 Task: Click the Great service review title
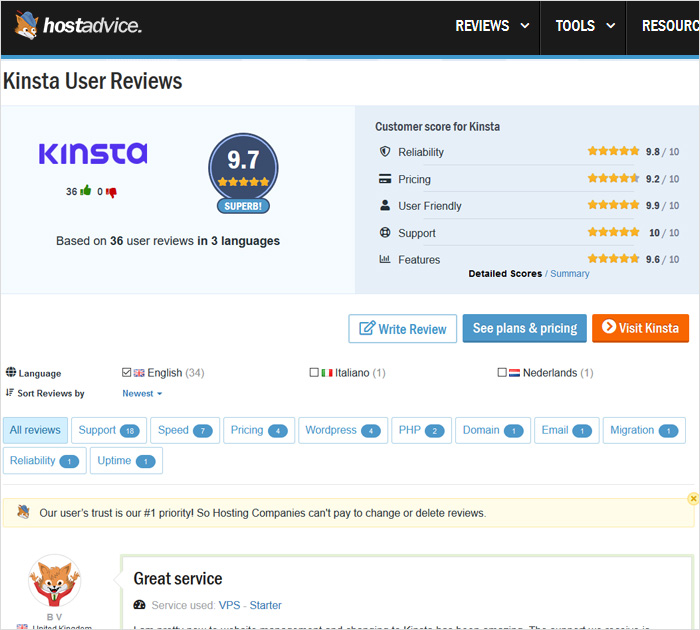[178, 579]
